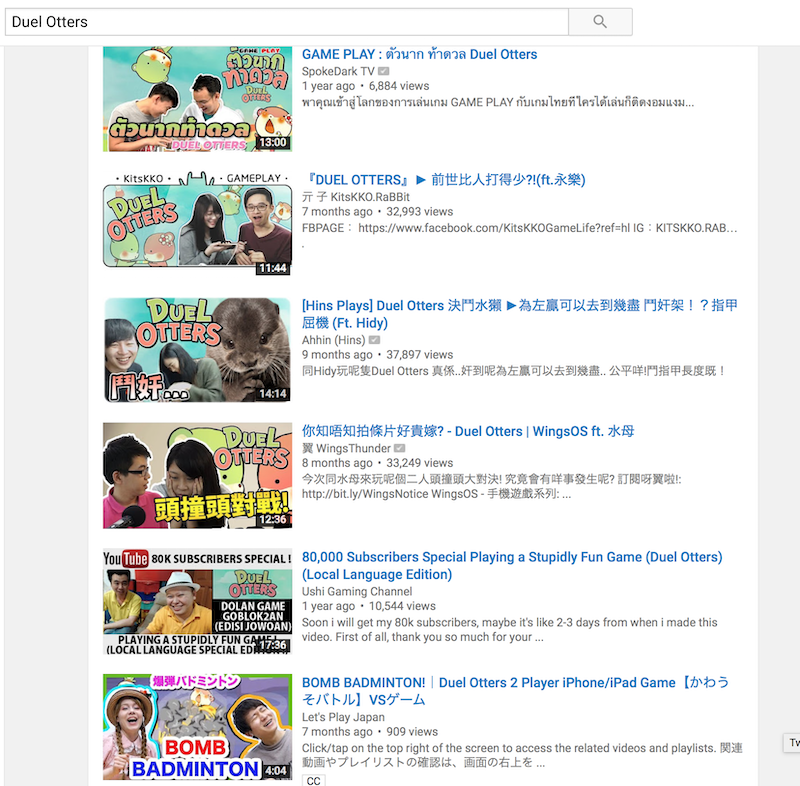
Task: Open the otter thumbnail lasting 14:14
Action: point(197,350)
